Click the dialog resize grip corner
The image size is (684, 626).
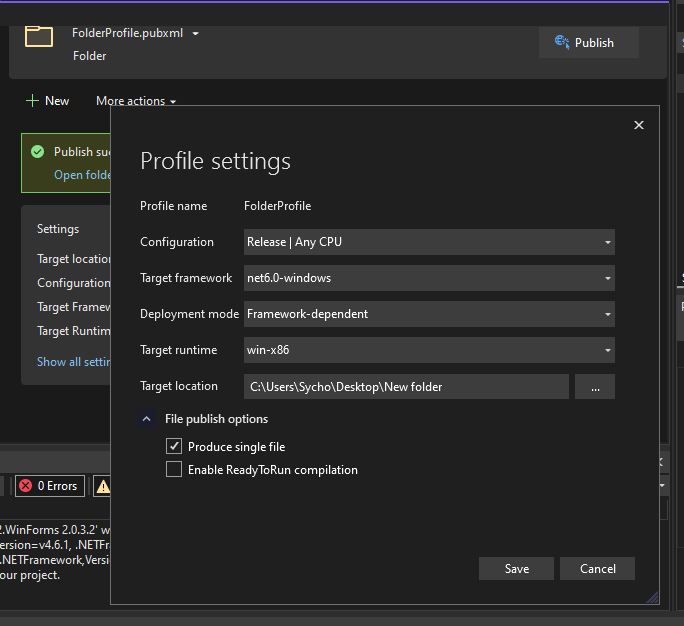point(653,598)
